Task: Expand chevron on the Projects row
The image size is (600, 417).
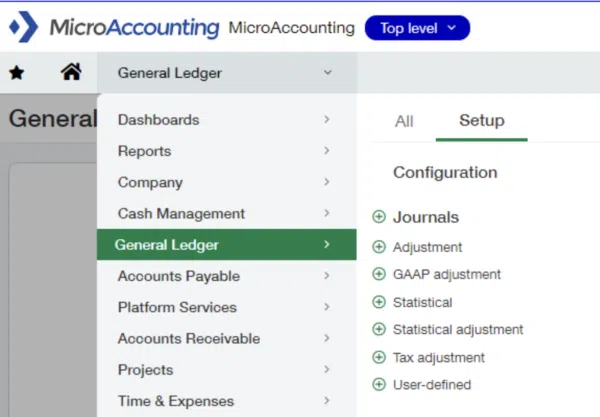Action: click(326, 370)
